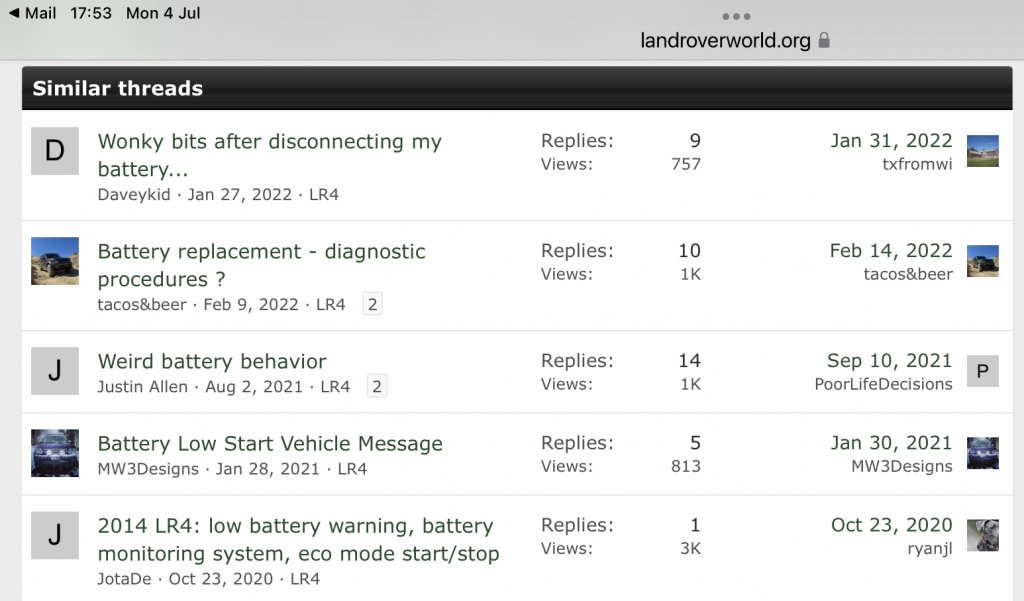Image resolution: width=1024 pixels, height=601 pixels.
Task: Open 'Battery replacement - diagnostic procedures' thread
Action: 261,265
